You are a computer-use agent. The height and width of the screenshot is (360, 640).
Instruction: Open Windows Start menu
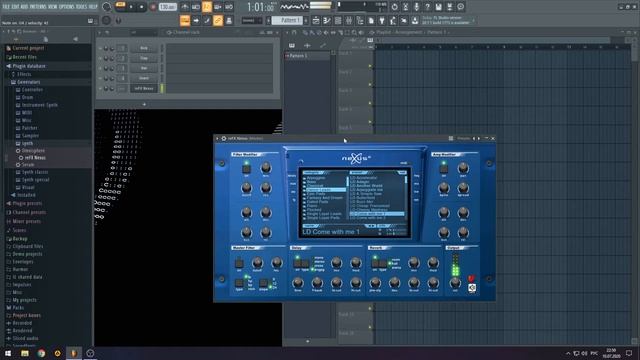coord(8,353)
